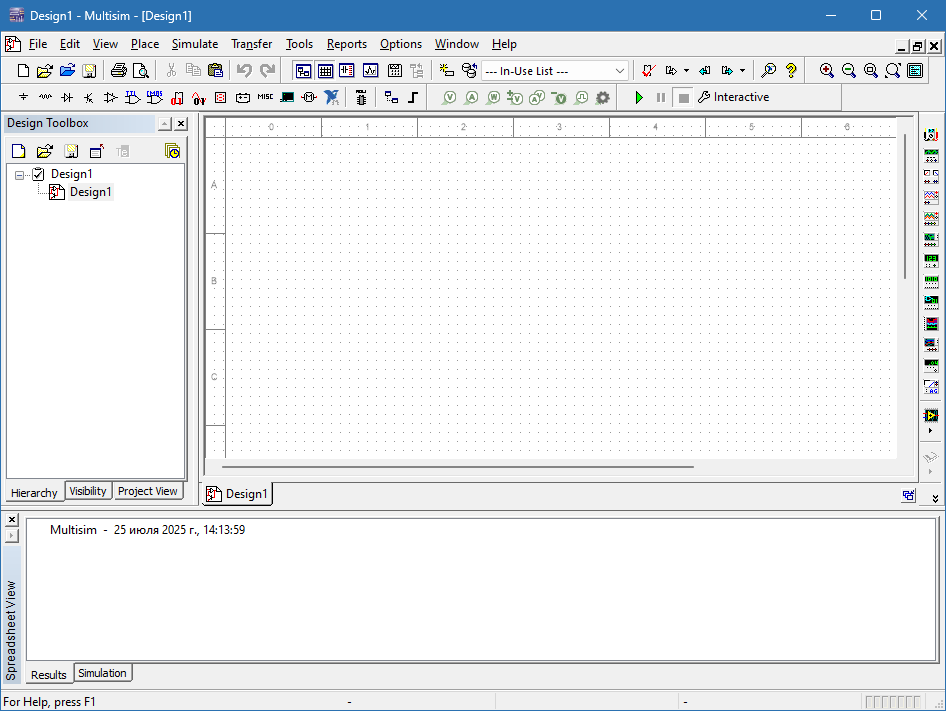Click the yellow Help question mark
Screen dimensions: 946x711
pyautogui.click(x=791, y=71)
